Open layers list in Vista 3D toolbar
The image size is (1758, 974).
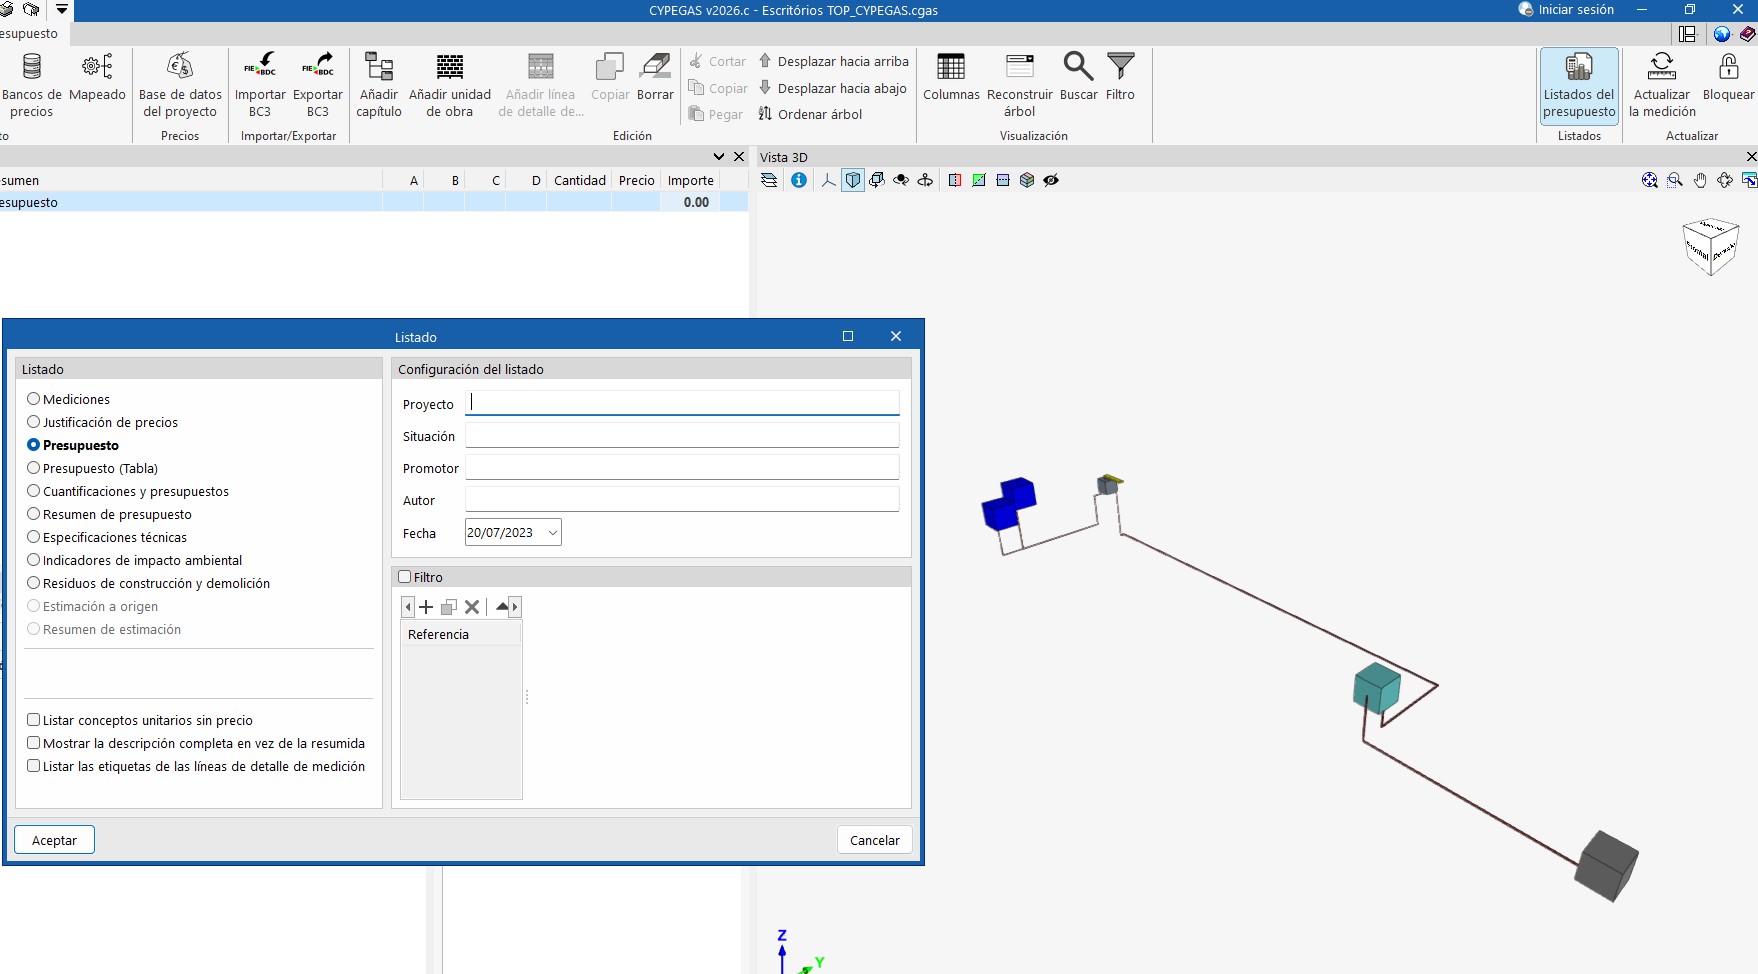(769, 180)
